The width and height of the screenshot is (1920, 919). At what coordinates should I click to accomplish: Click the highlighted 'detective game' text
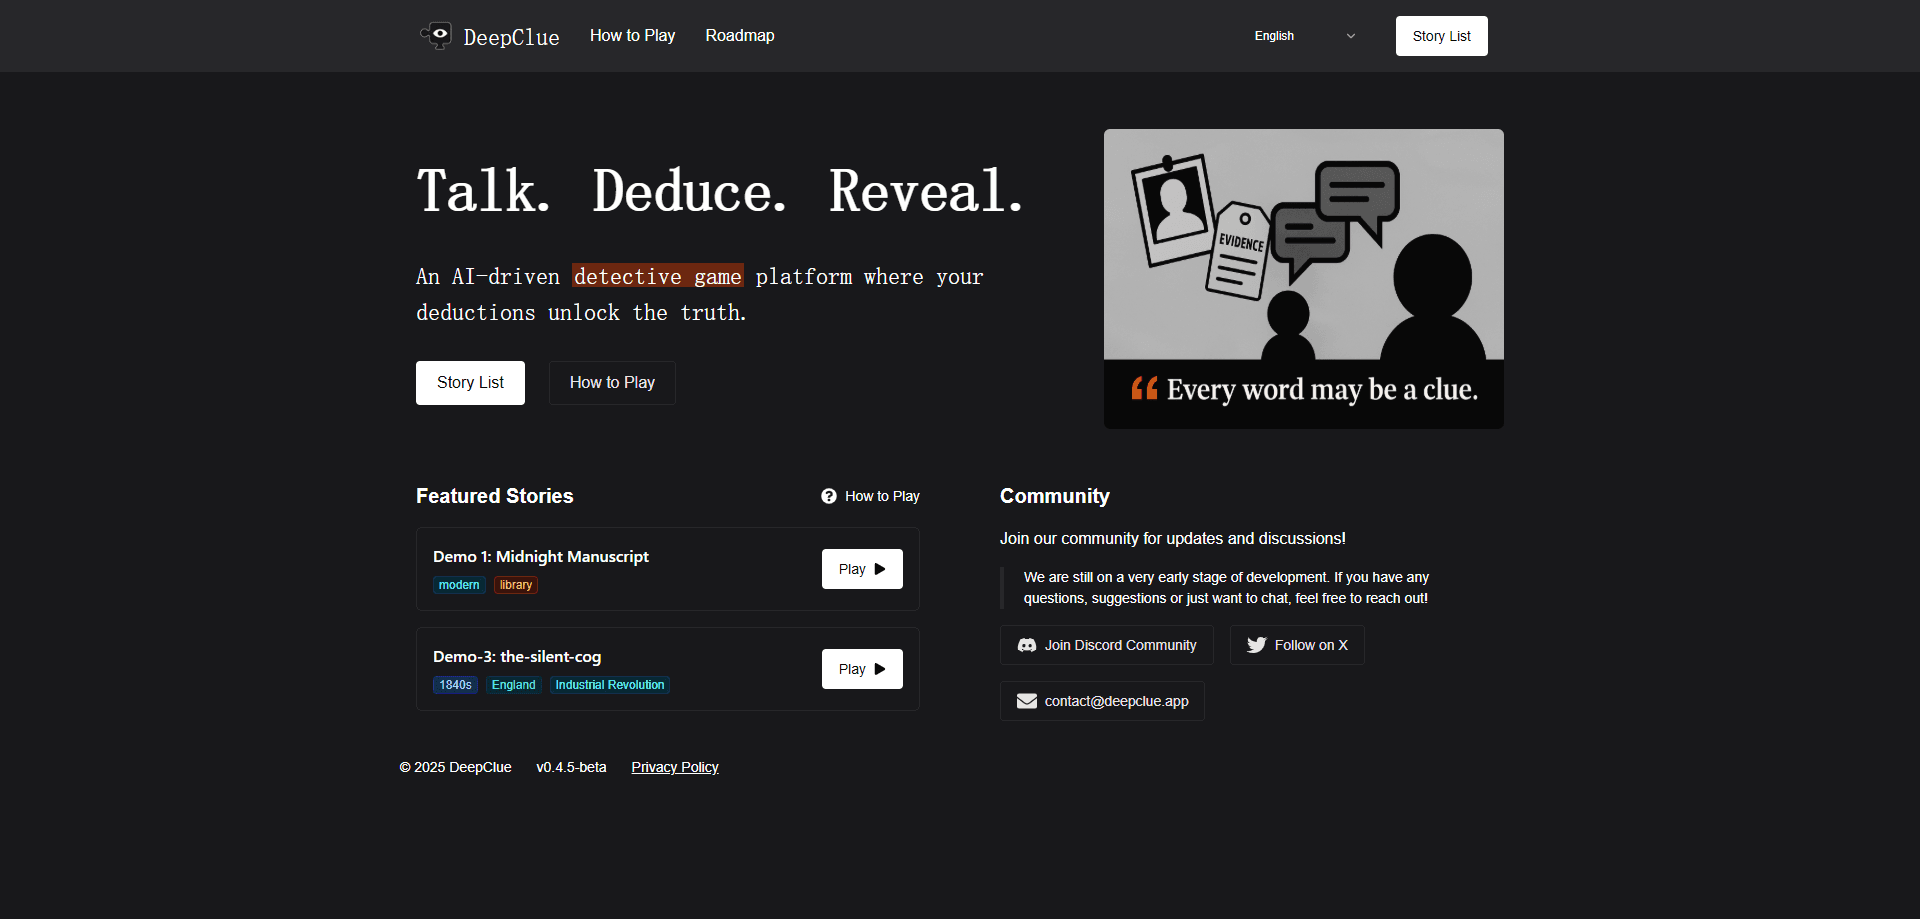click(658, 276)
